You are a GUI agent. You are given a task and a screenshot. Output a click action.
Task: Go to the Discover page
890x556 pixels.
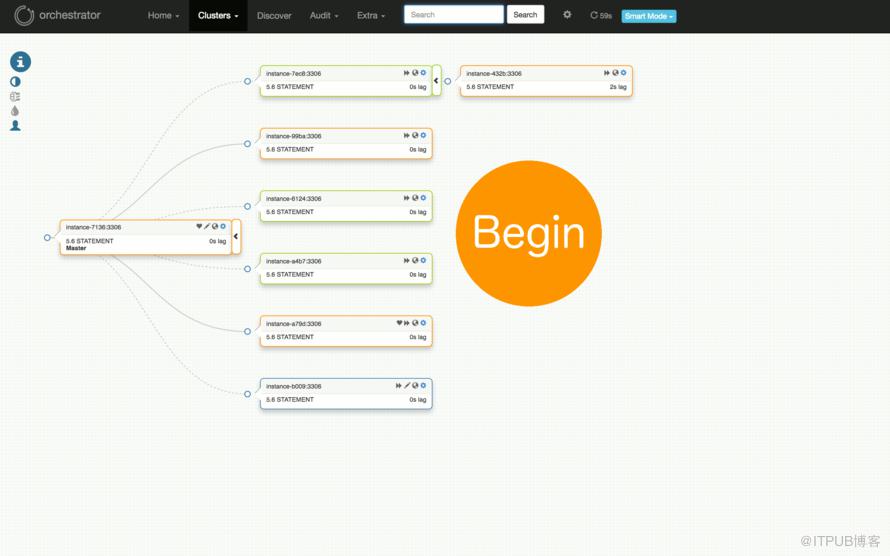coord(274,15)
